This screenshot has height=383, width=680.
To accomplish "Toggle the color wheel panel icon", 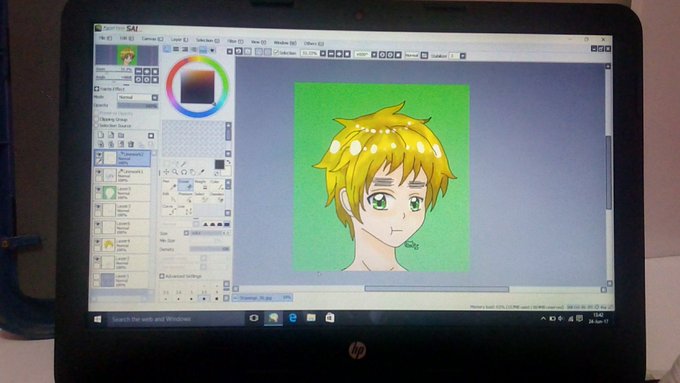I will 167,49.
